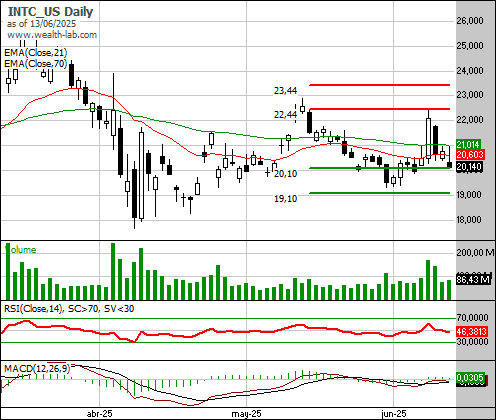Click the MACD(12,26,9) indicator label
The image size is (496, 420).
coord(37,369)
